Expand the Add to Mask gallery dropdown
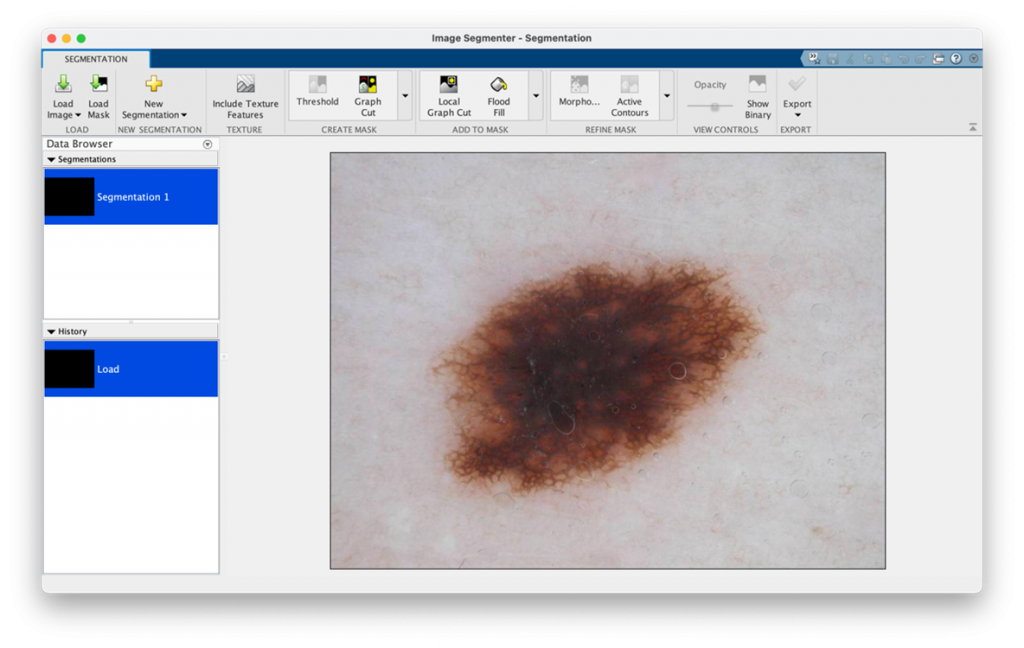Screen dimensions: 1024x648 pos(536,96)
